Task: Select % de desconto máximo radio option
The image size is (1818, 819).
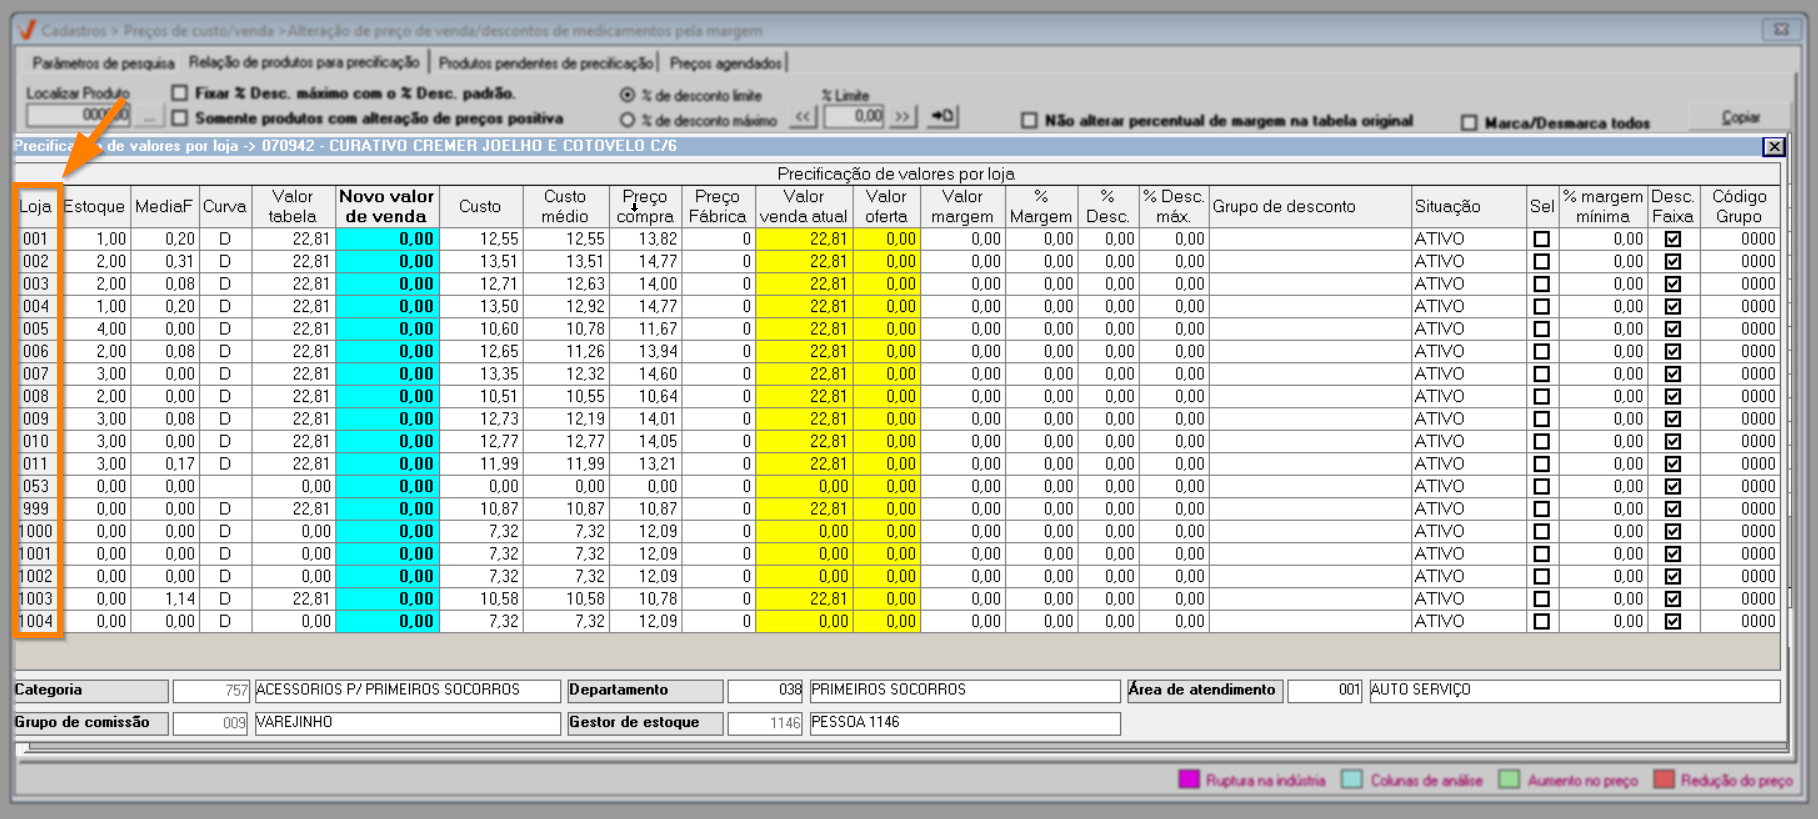Action: click(627, 120)
